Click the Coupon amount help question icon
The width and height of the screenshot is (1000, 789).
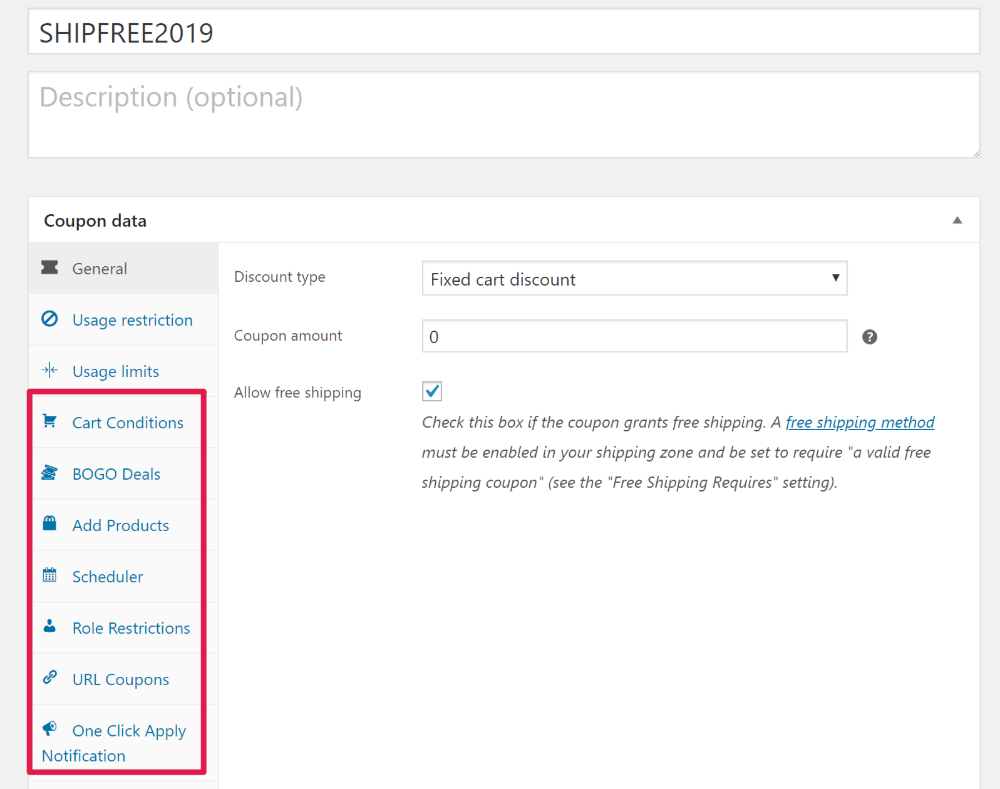click(x=869, y=337)
